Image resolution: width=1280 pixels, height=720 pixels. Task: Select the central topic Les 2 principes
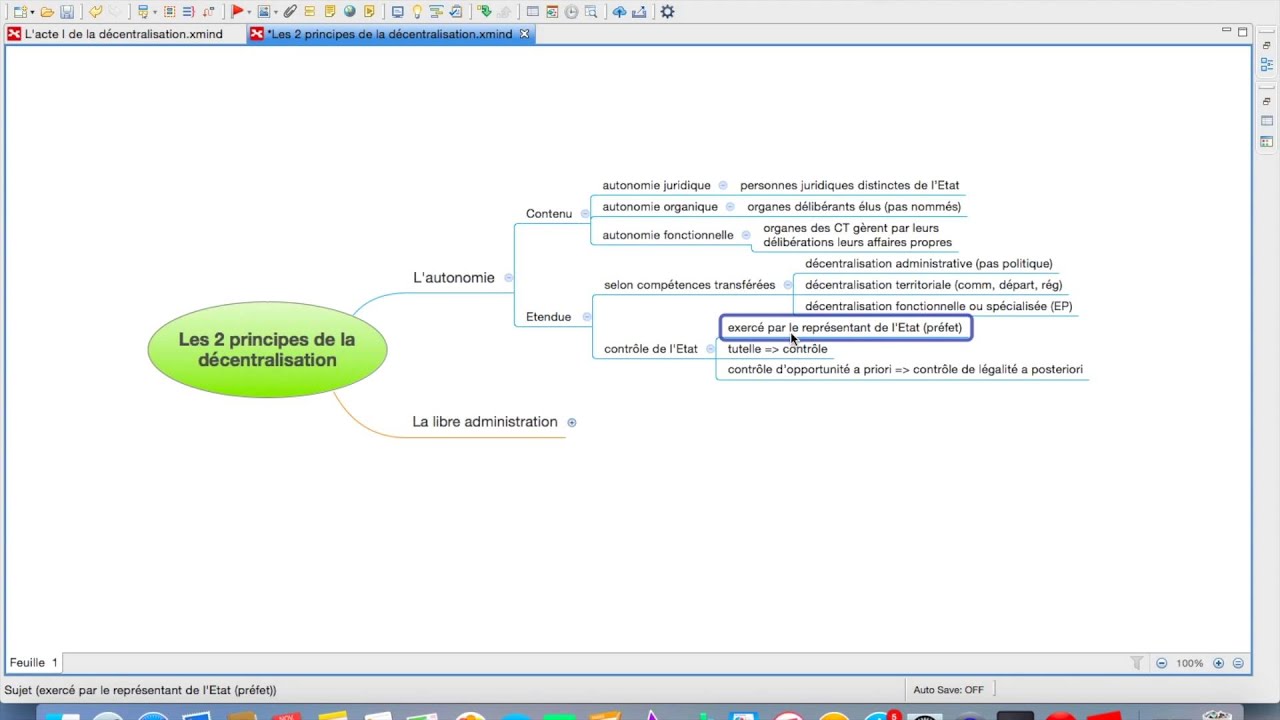[x=267, y=350]
